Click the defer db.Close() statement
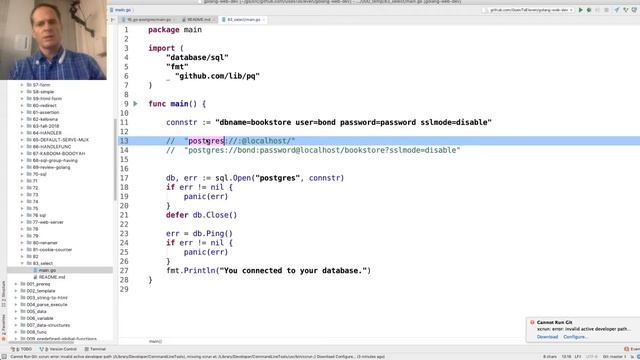The image size is (640, 360). point(201,215)
